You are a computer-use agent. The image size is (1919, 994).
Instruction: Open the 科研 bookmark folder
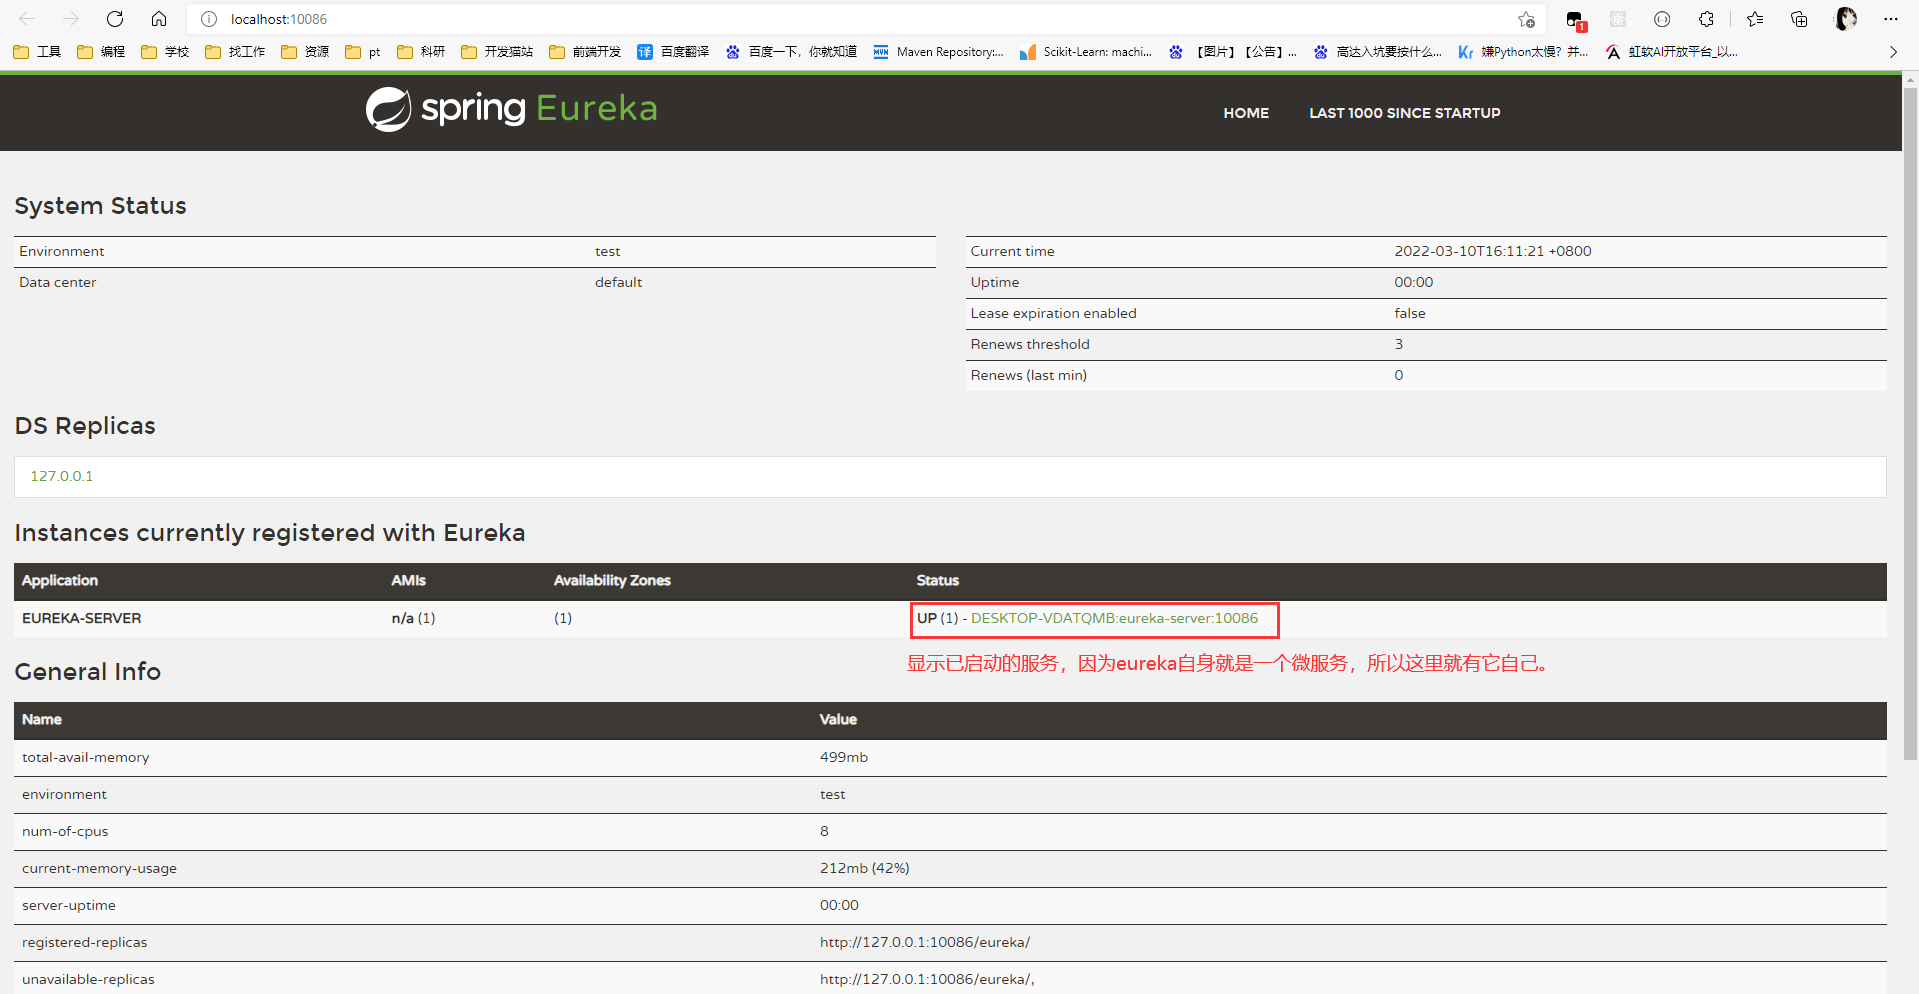421,52
